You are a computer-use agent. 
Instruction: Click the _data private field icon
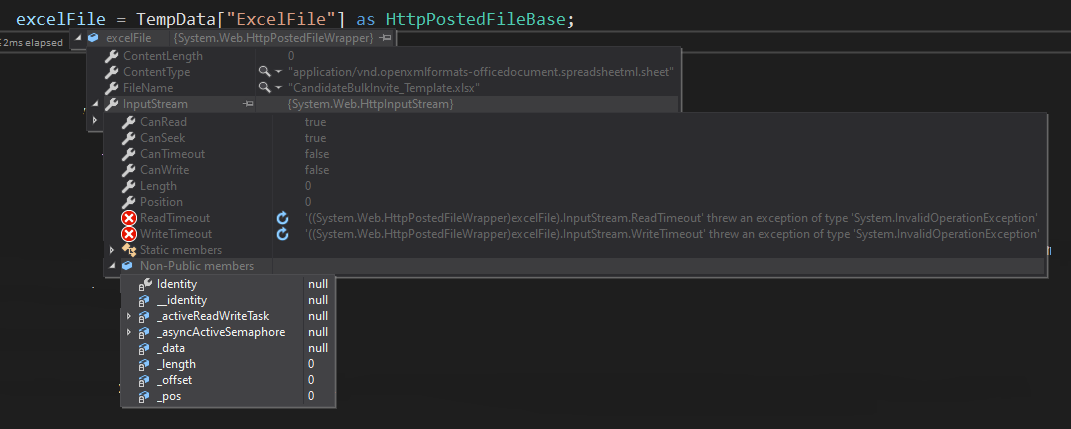144,348
